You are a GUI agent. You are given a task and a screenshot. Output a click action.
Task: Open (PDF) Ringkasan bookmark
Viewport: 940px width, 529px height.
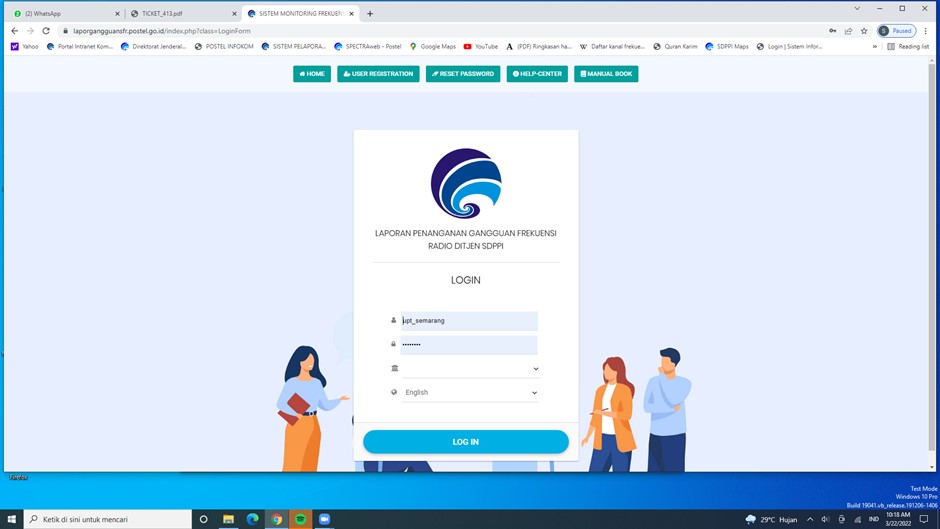point(539,46)
